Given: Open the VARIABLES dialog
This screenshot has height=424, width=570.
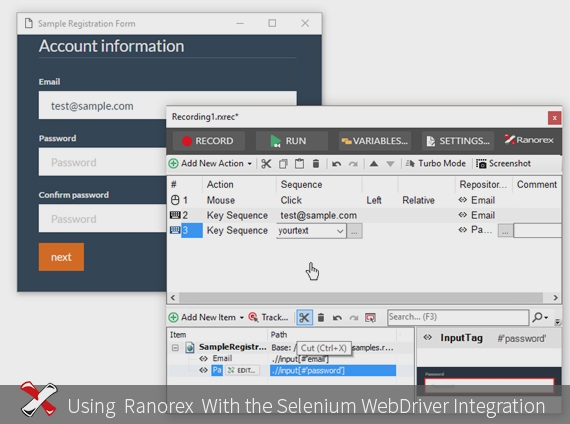Looking at the screenshot, I should [x=374, y=141].
